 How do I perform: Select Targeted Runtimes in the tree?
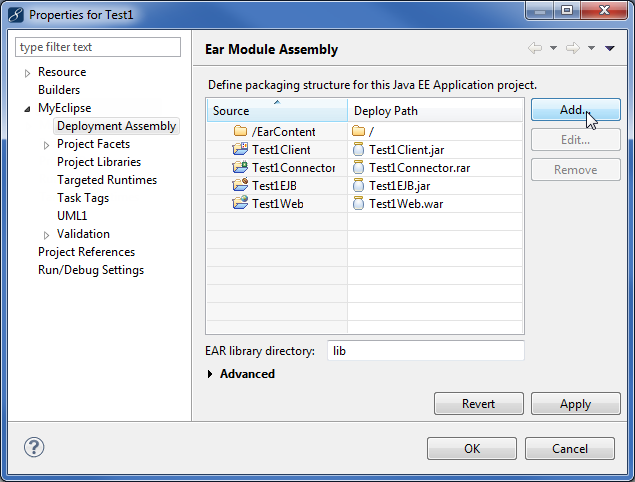(x=106, y=180)
